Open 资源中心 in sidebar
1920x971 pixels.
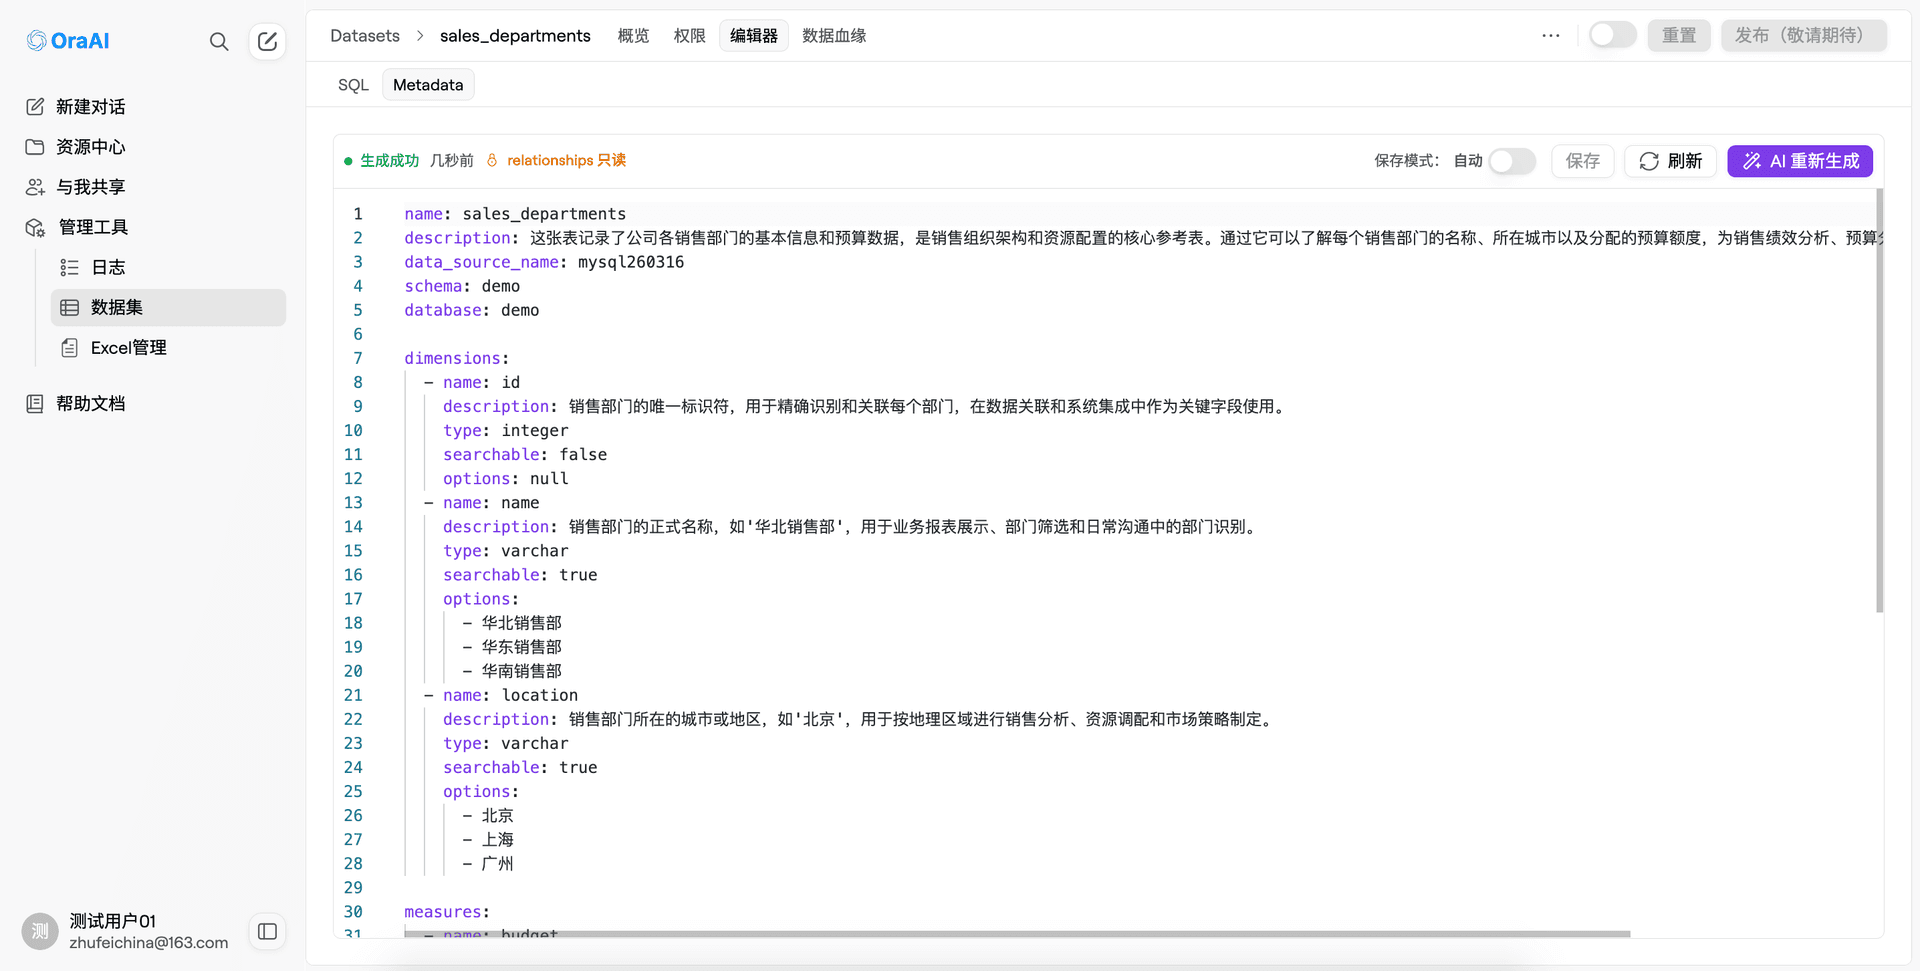tap(90, 147)
